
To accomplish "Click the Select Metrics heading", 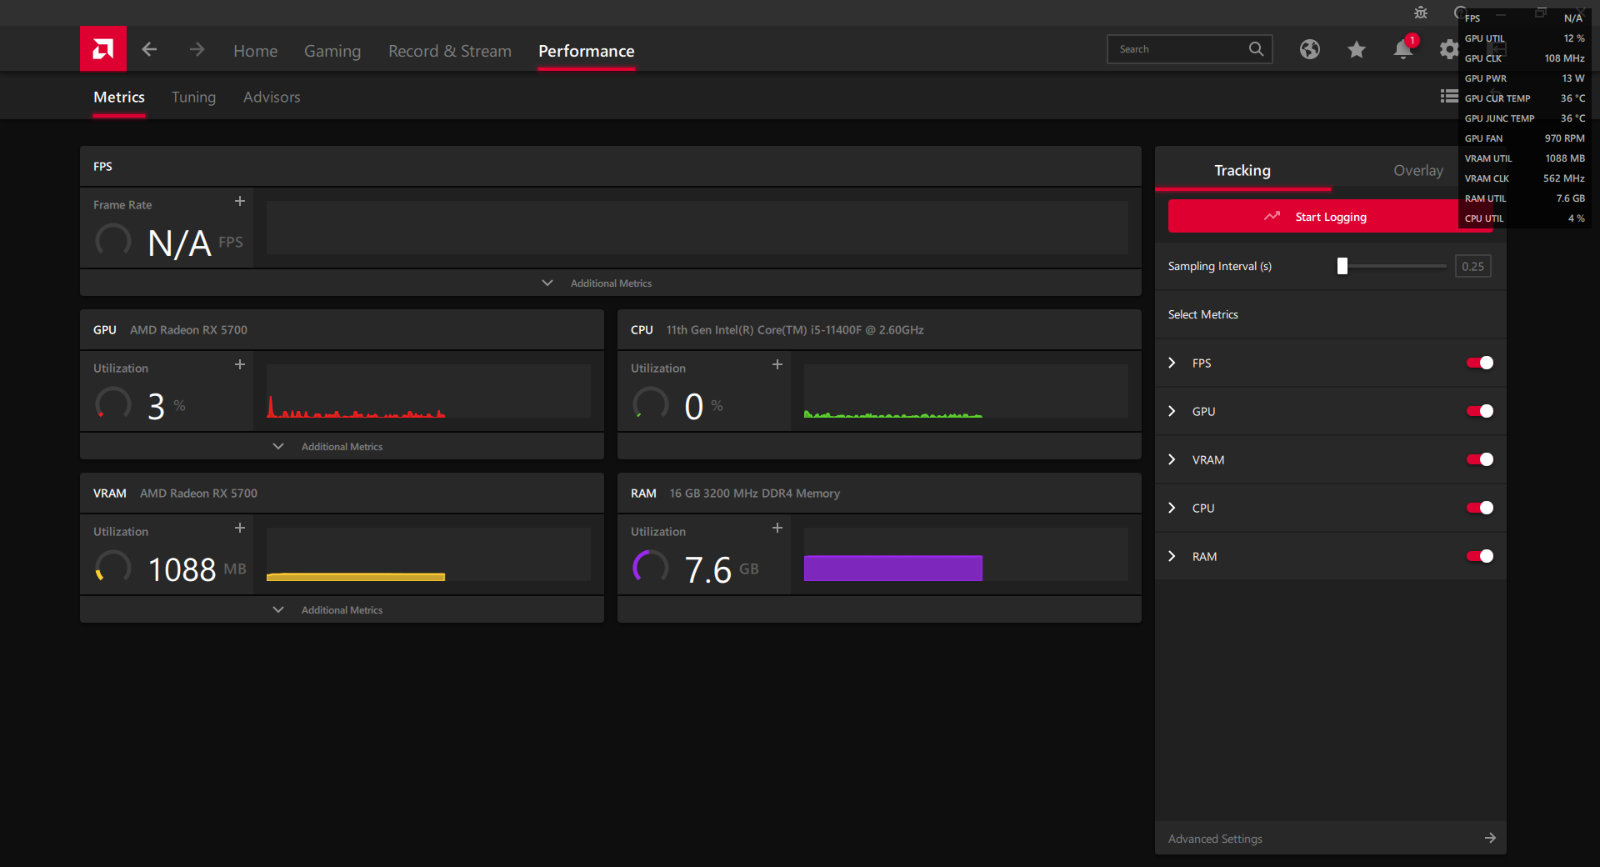I will [x=1203, y=314].
